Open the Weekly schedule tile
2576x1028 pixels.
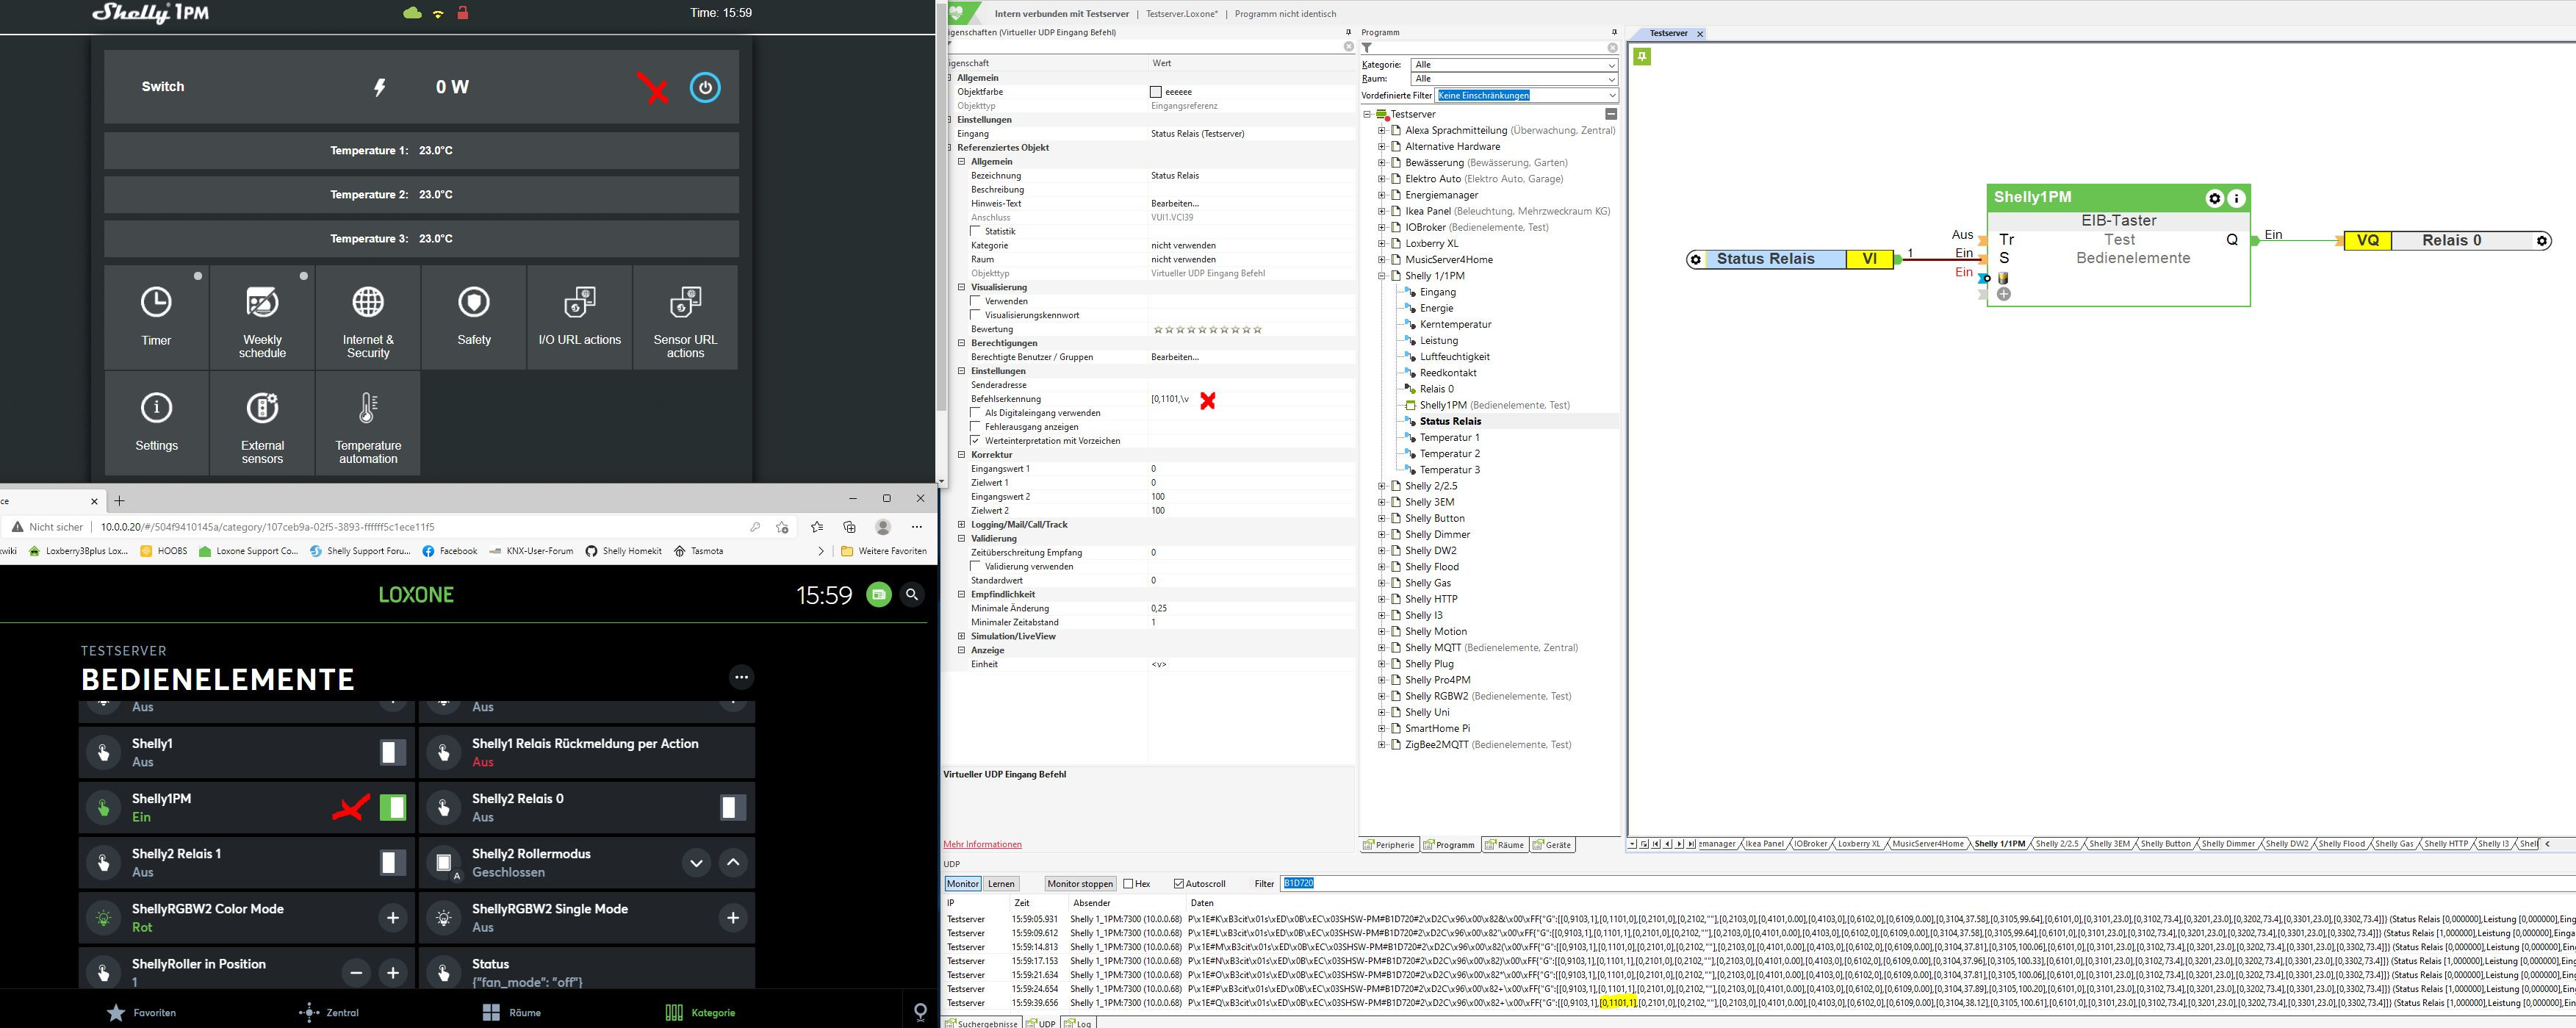(x=262, y=317)
